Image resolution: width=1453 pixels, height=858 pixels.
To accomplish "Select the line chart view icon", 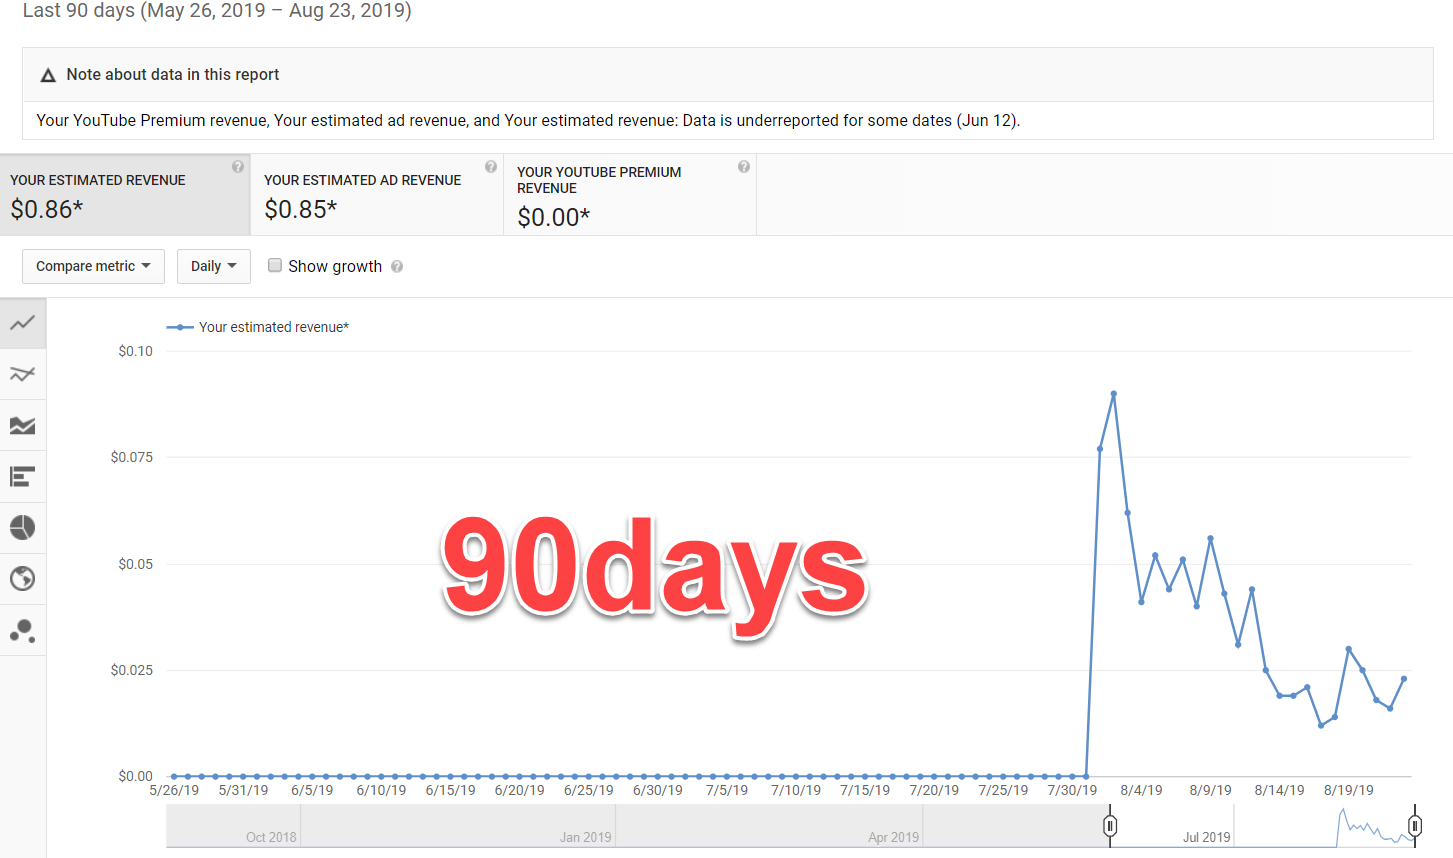I will click(23, 323).
